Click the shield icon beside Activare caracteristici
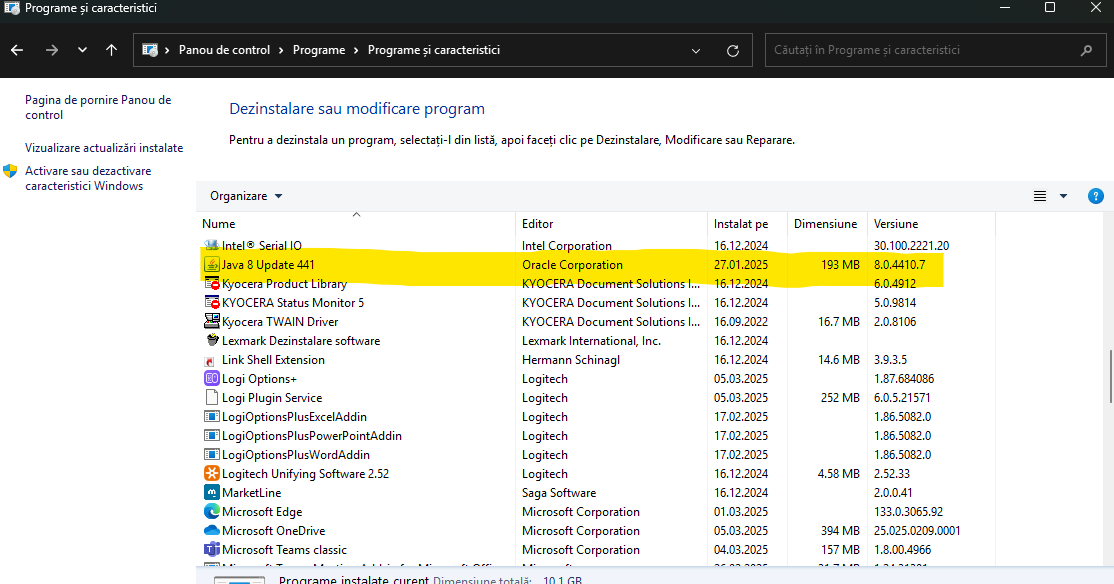1114x584 pixels. [10, 171]
